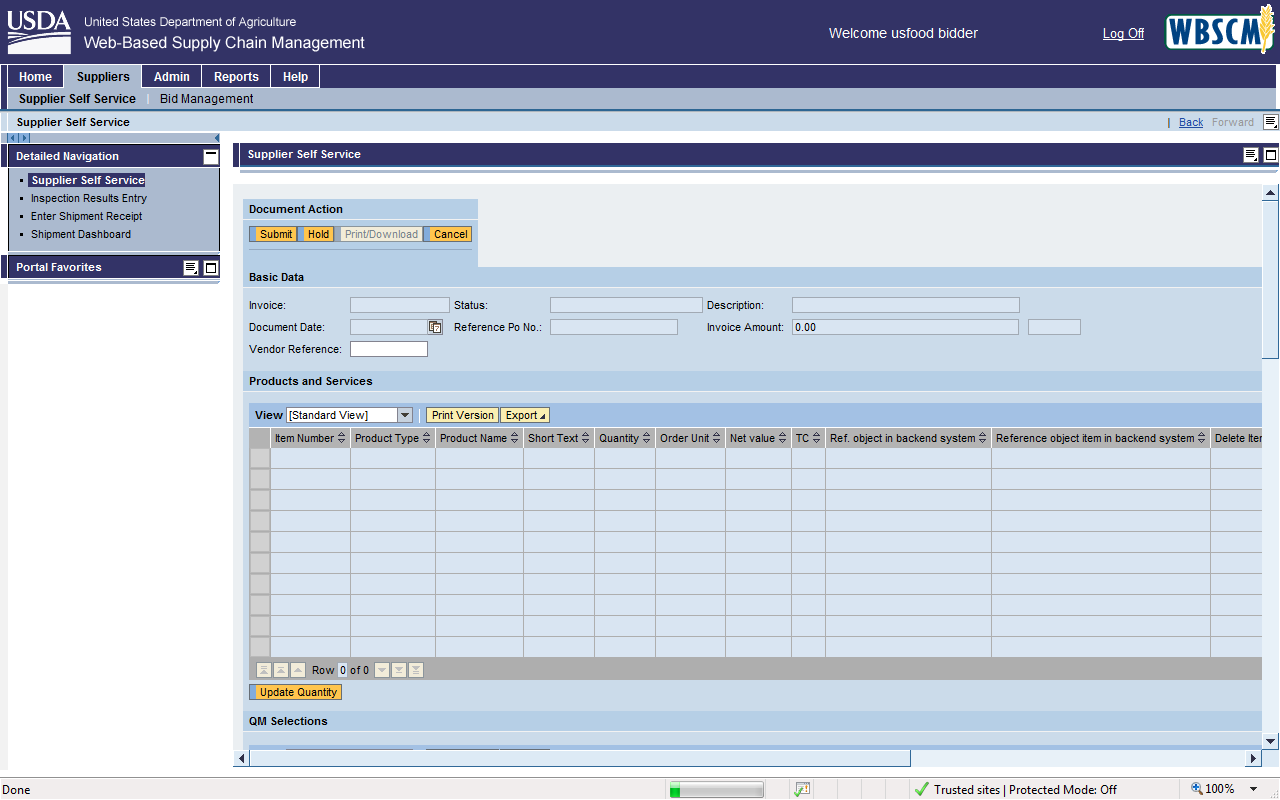Open page options icon next to Forward

coord(1270,122)
